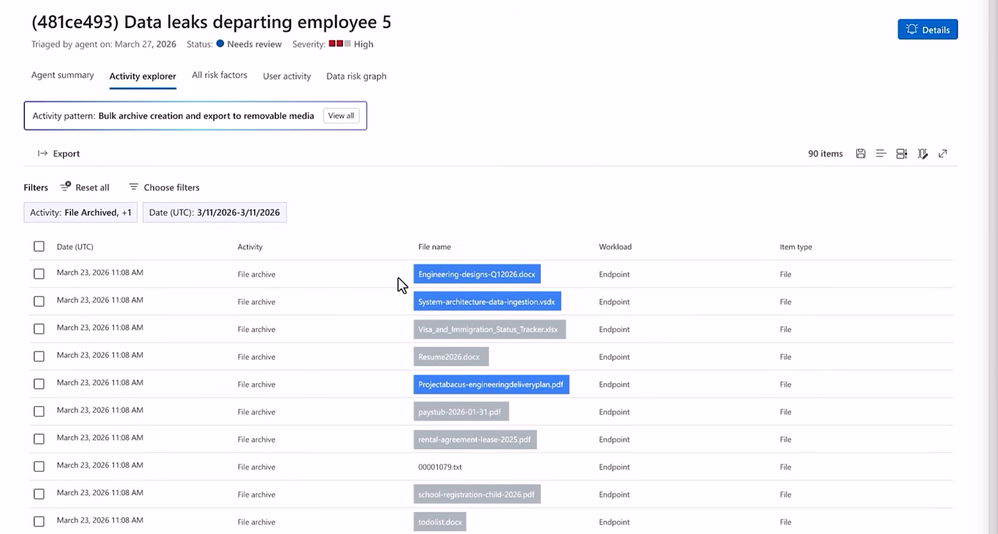Click File item type in the todolist.docx row
The height and width of the screenshot is (534, 998).
pyautogui.click(x=785, y=522)
